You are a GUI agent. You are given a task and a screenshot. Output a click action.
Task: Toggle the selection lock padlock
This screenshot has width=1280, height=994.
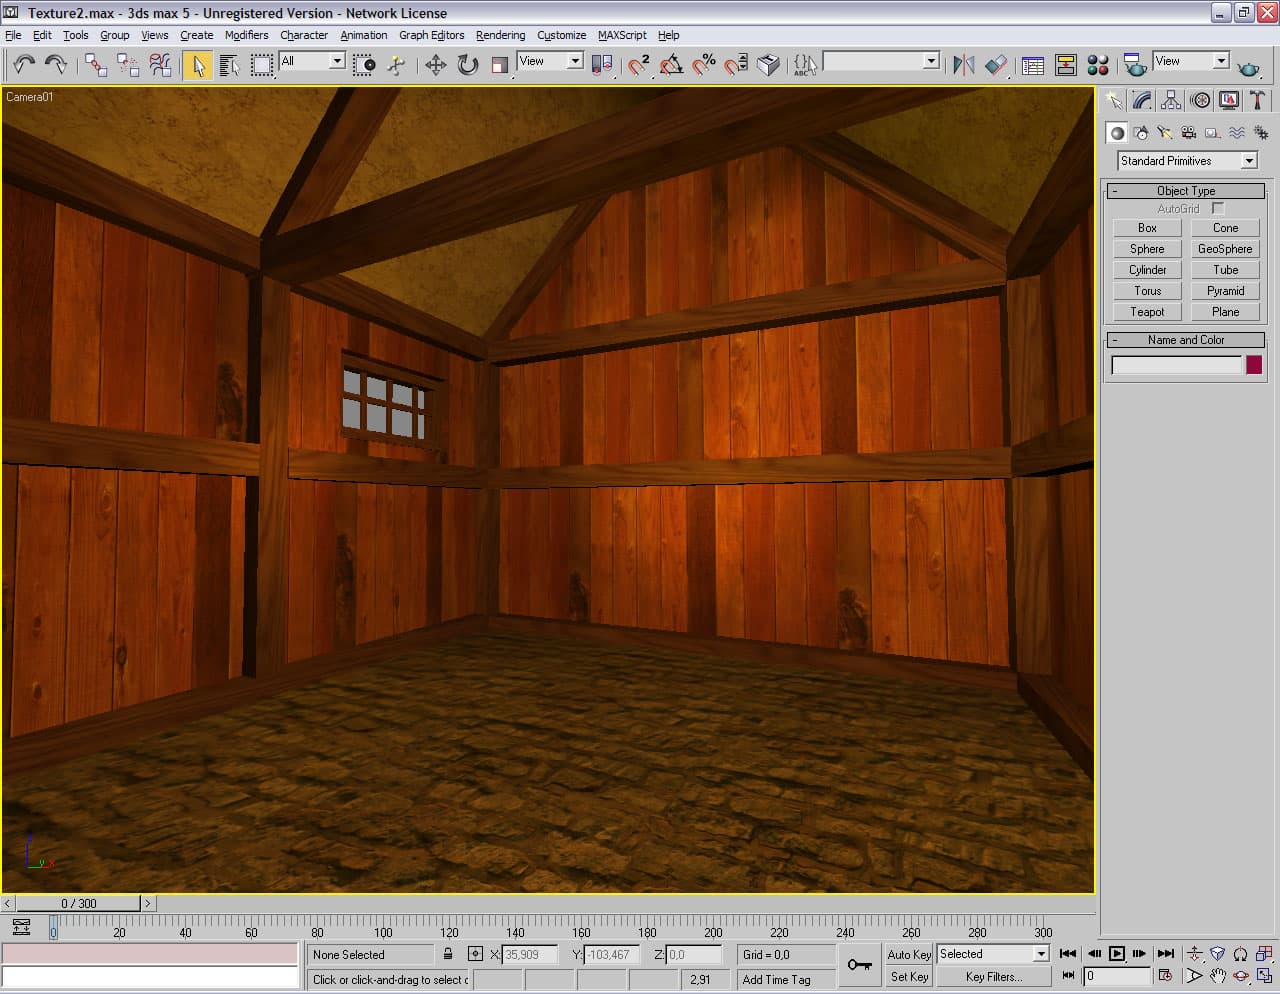448,954
